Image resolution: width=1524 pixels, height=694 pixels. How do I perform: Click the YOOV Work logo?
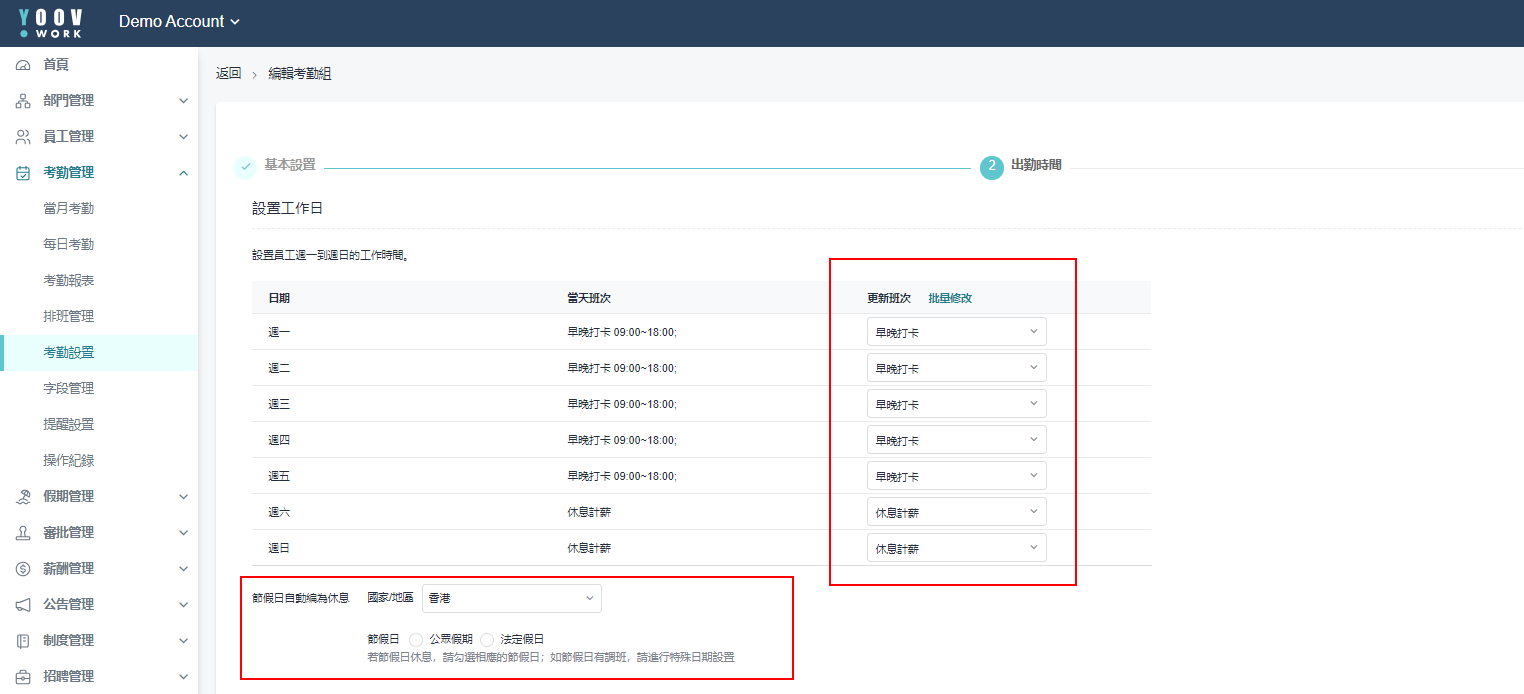(x=51, y=23)
